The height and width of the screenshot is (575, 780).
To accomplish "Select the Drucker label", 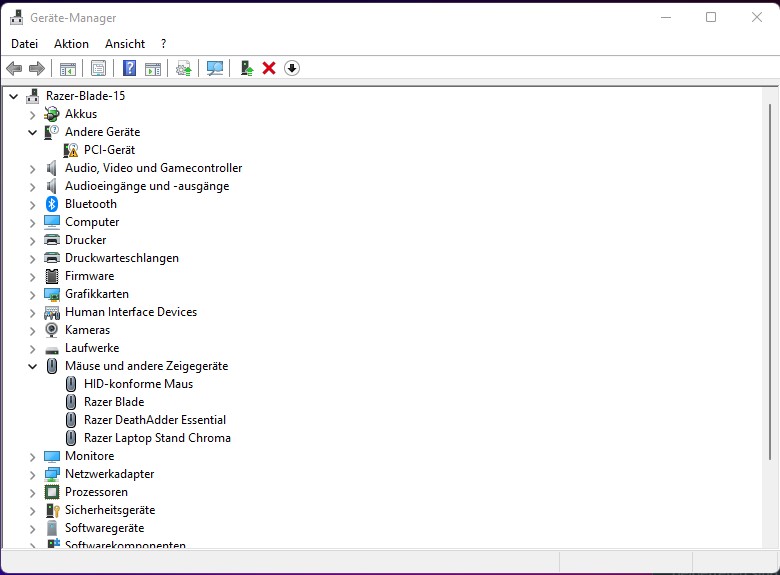I will point(86,240).
